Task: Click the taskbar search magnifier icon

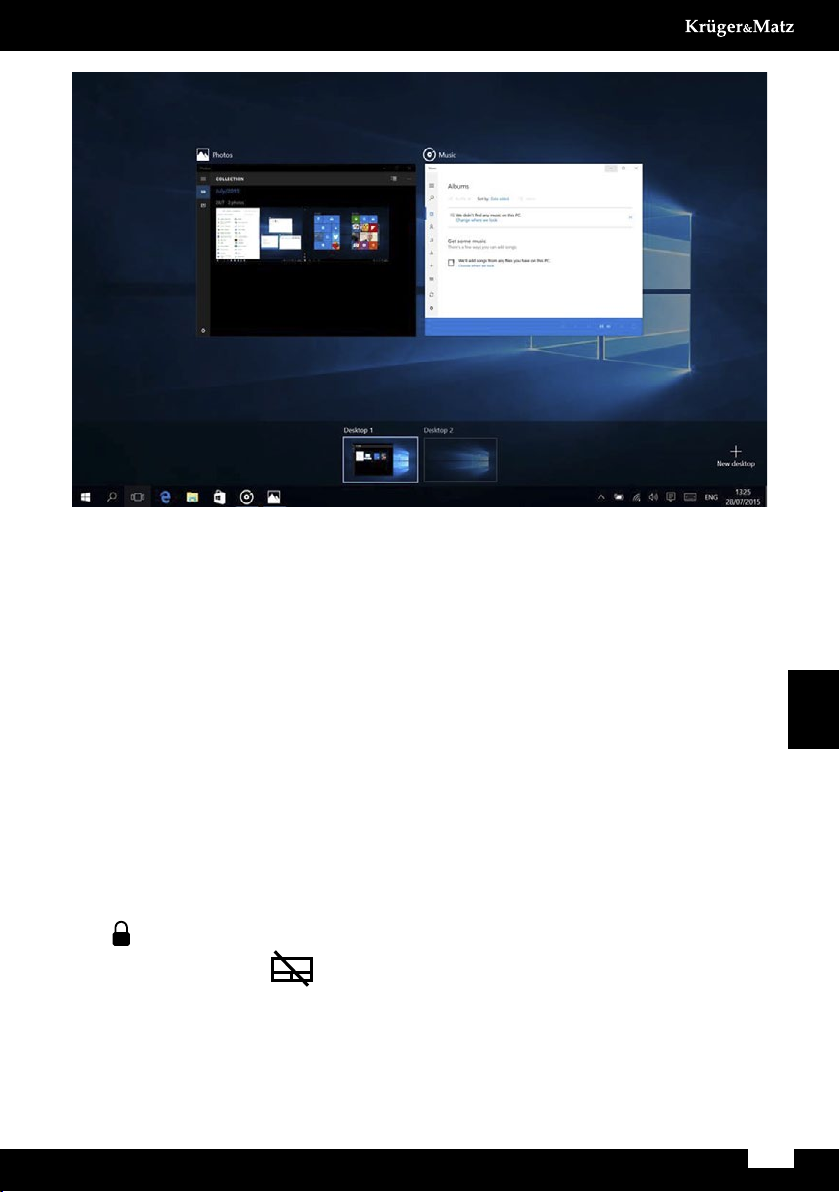Action: [112, 497]
